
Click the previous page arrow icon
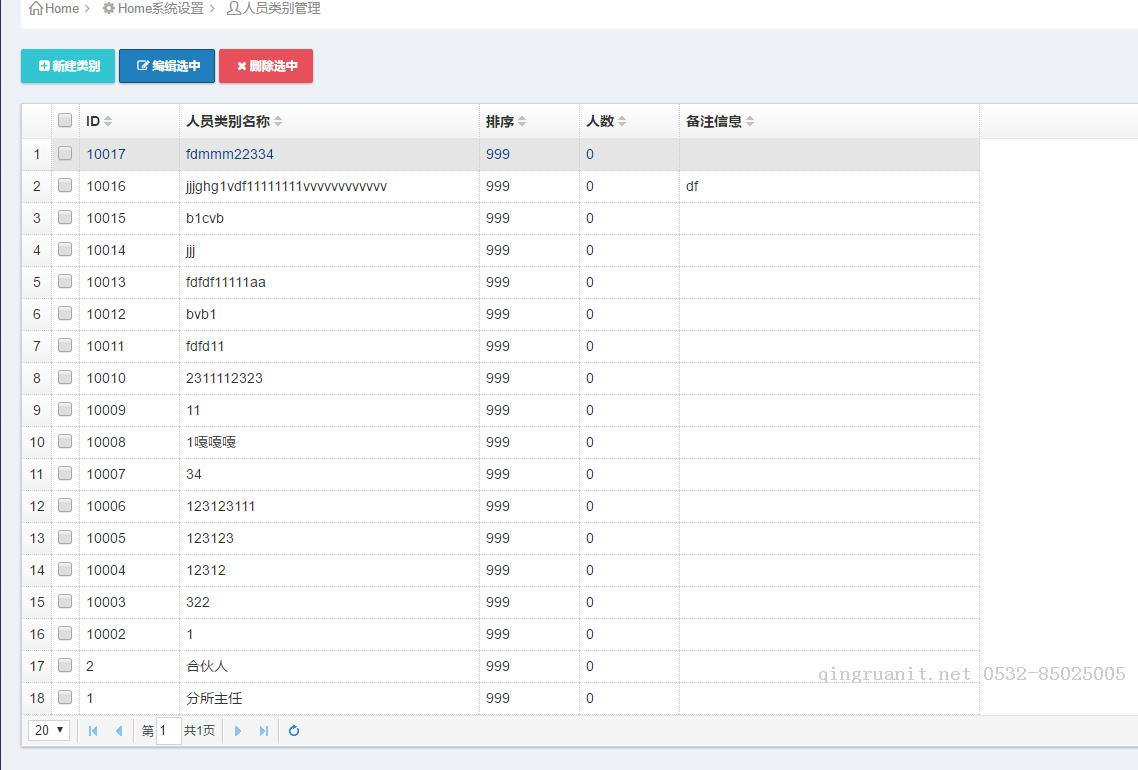pyautogui.click(x=119, y=731)
